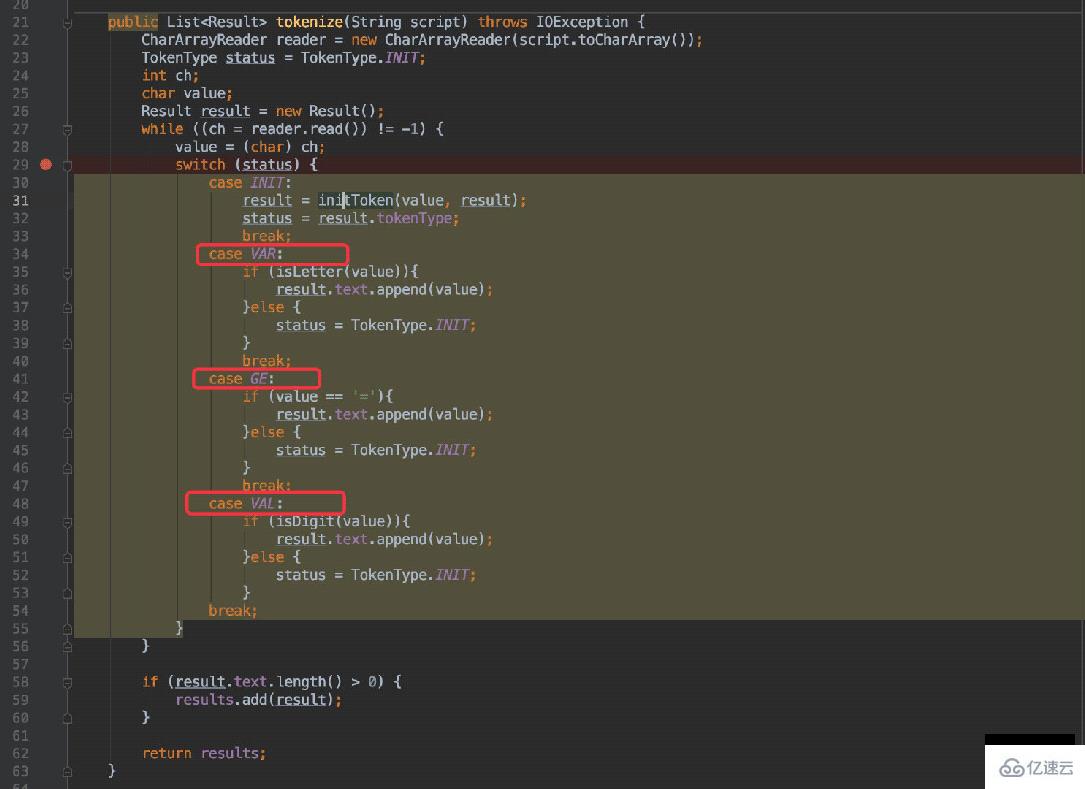1085x789 pixels.
Task: Fold the value == '=' if-block on line 42
Action: pos(68,397)
